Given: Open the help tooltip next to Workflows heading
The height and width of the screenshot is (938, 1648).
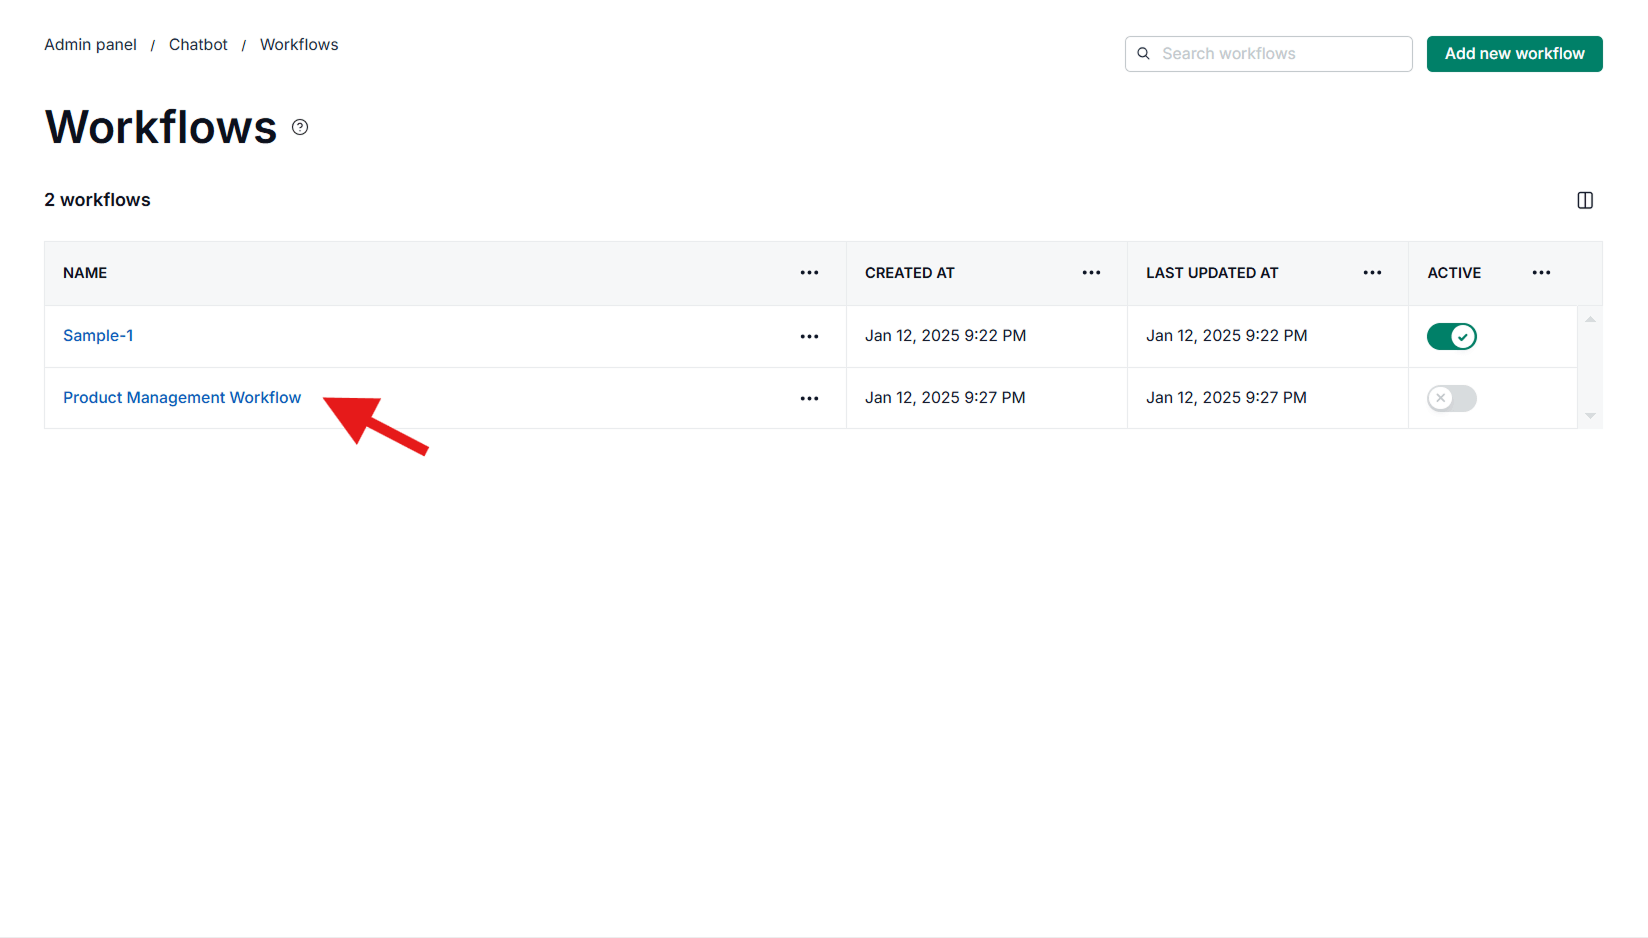Looking at the screenshot, I should 299,127.
